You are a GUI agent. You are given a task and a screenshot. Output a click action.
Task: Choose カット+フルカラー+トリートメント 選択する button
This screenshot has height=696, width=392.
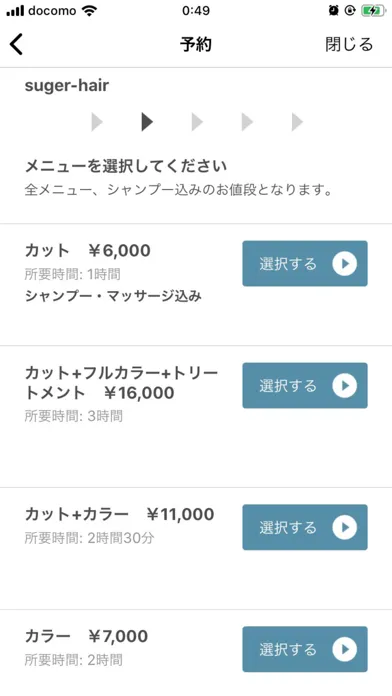(x=305, y=385)
